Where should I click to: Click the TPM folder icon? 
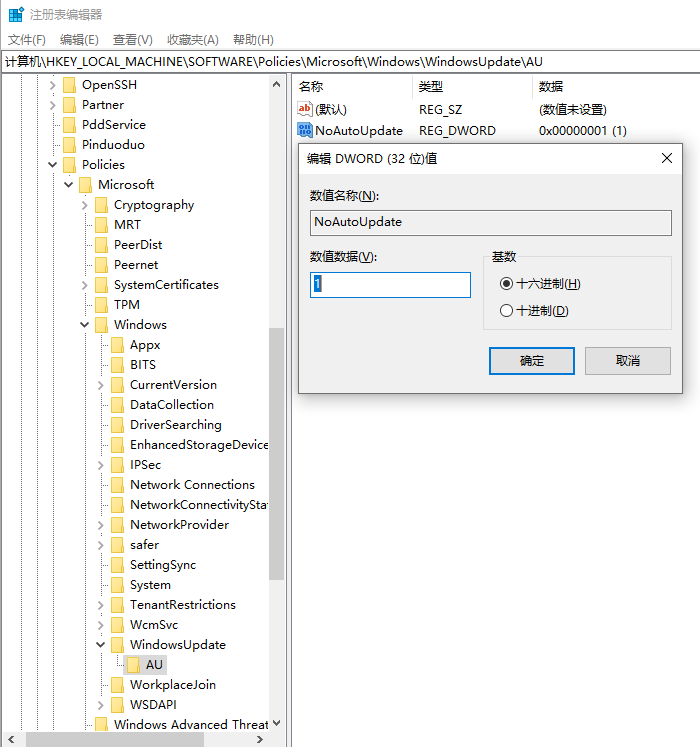[x=101, y=305]
